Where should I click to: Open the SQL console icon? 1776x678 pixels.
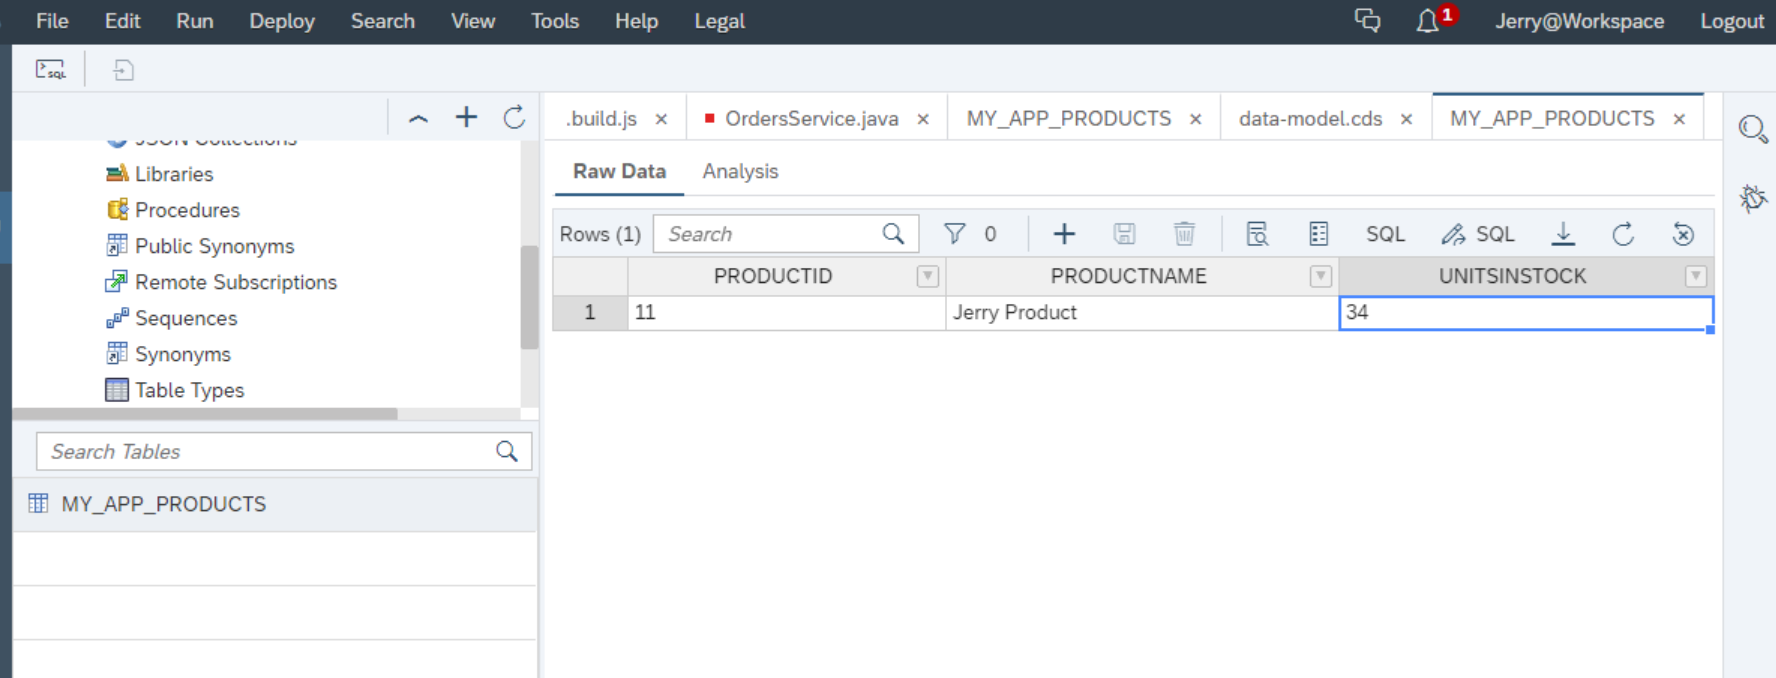(50, 70)
